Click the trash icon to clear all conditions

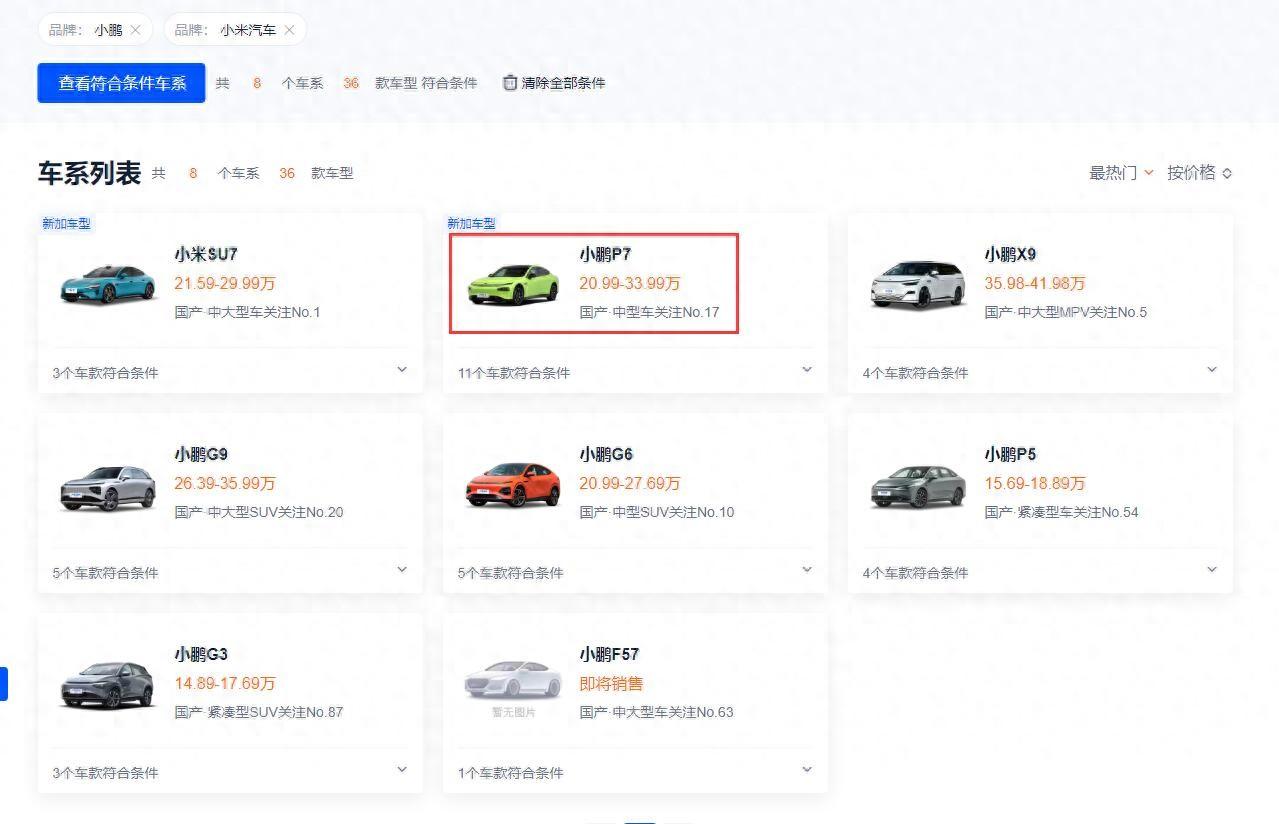(x=510, y=83)
